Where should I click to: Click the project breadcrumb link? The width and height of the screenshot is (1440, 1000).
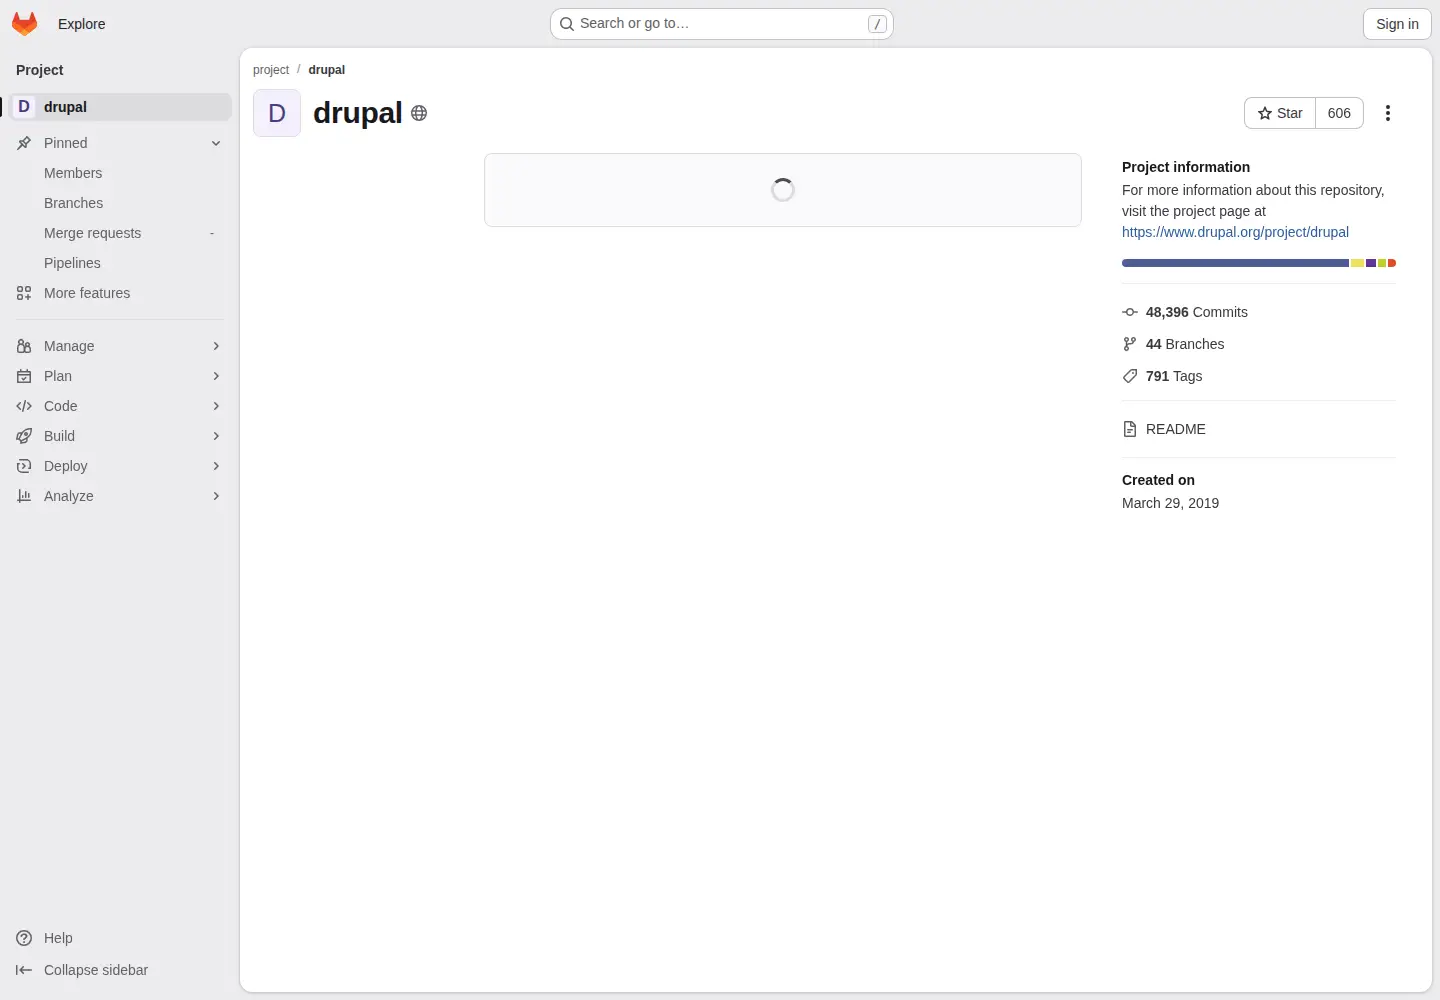click(271, 70)
